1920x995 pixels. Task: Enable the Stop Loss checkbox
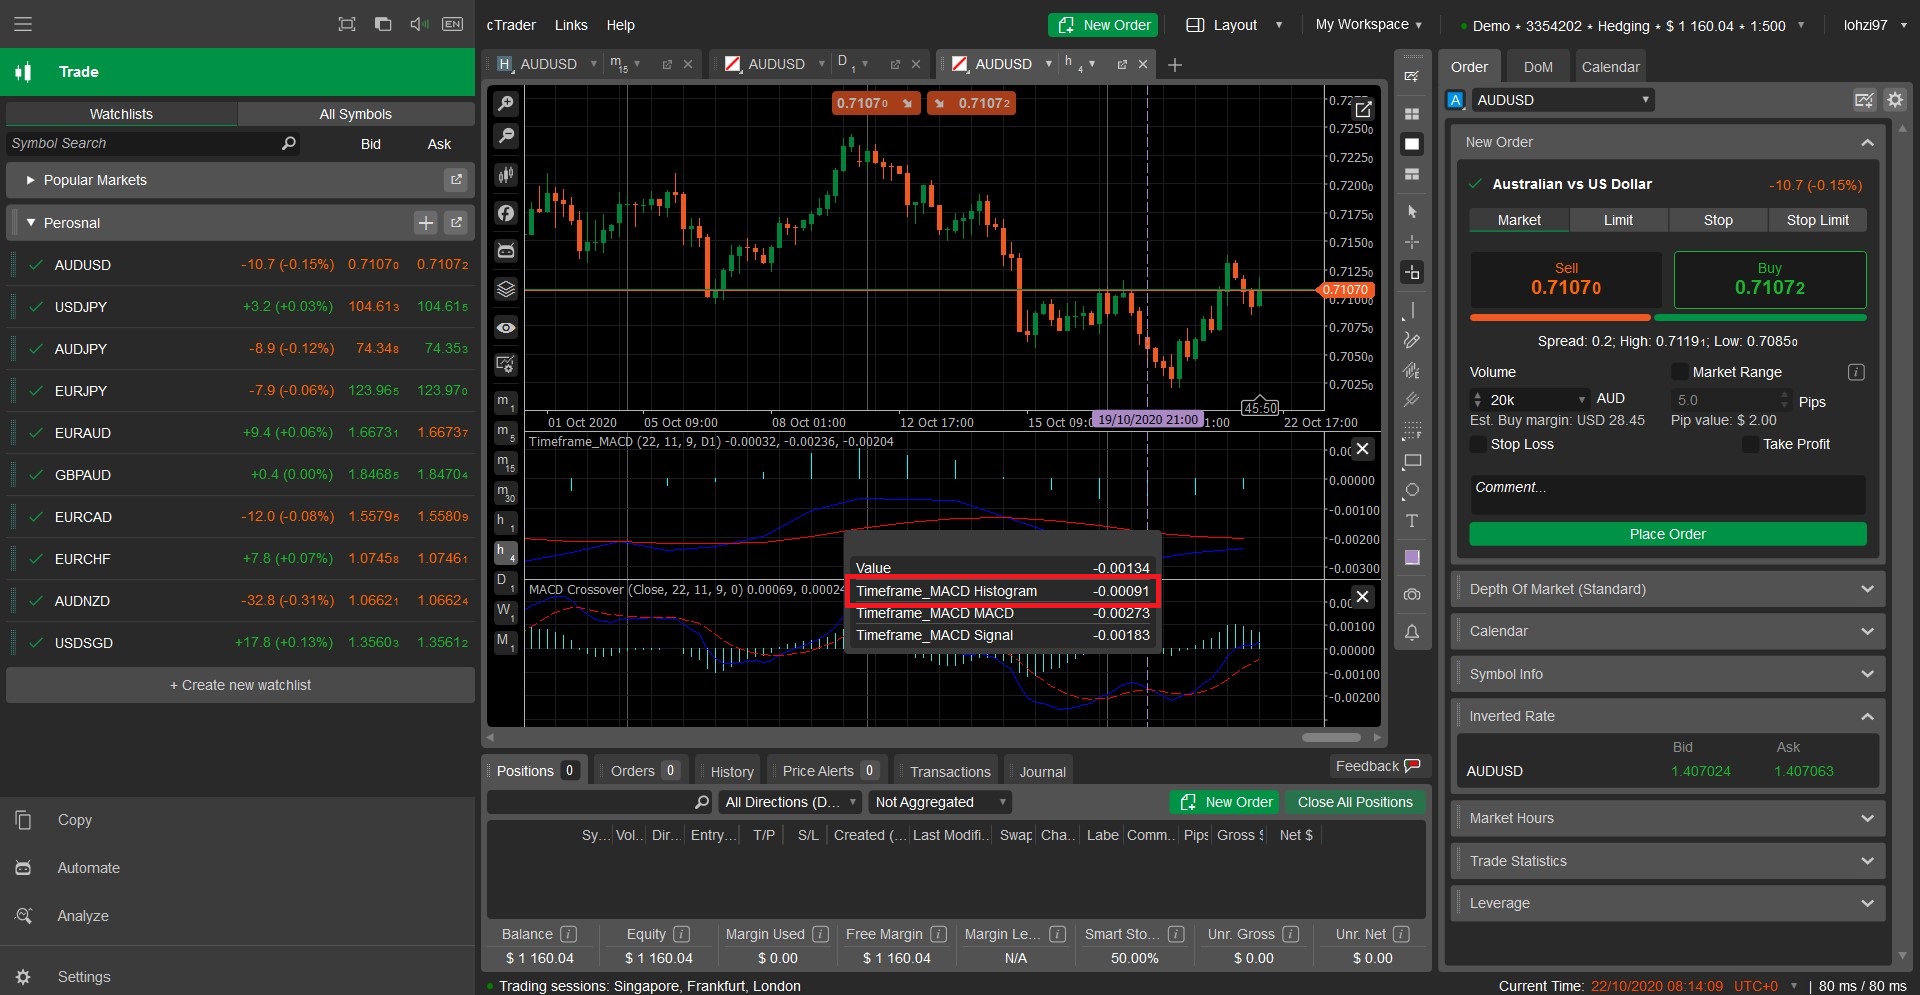pos(1478,444)
